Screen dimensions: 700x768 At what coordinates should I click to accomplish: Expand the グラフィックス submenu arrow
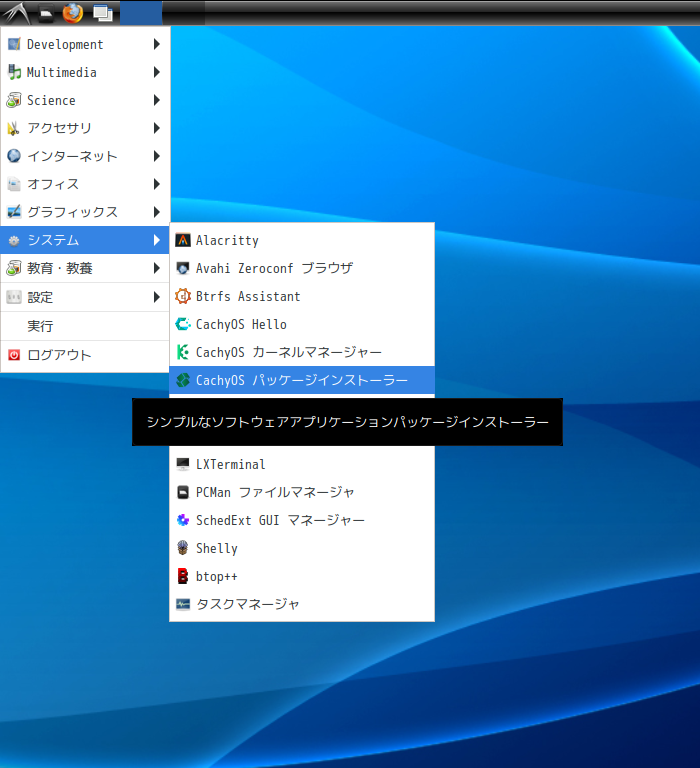pyautogui.click(x=157, y=212)
